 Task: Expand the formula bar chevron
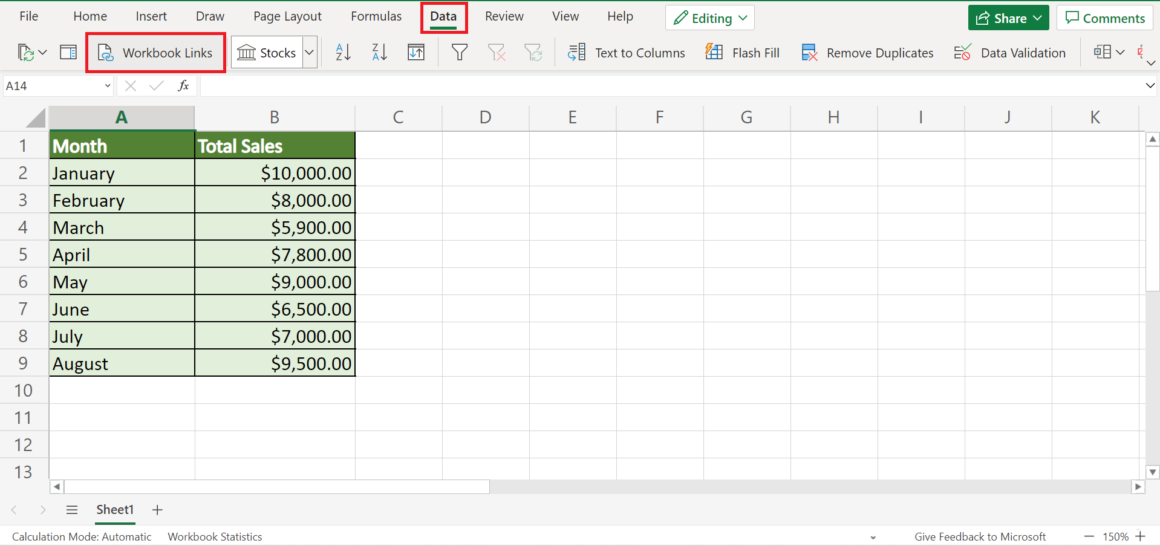coord(1149,86)
